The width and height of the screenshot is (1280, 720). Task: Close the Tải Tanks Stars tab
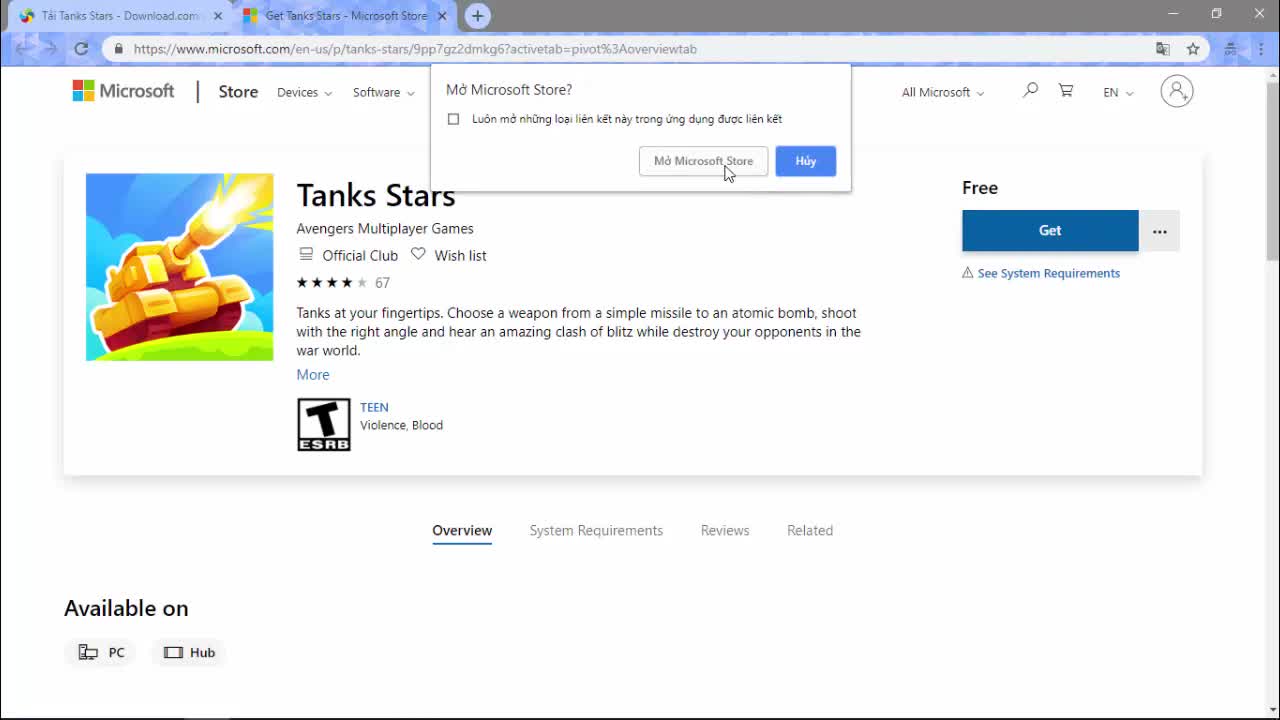[x=218, y=16]
